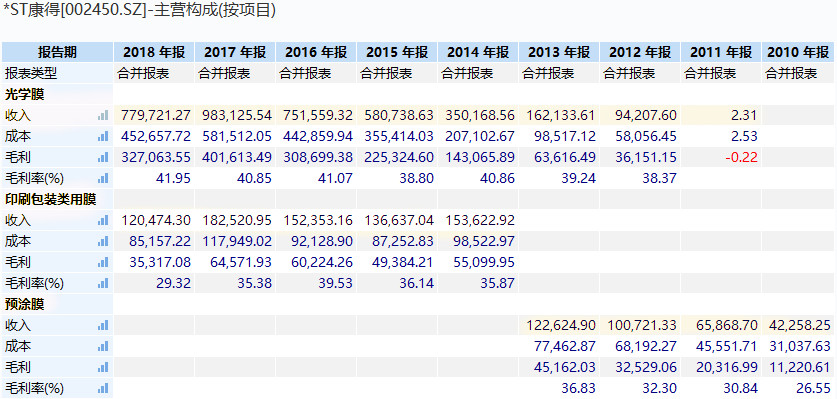Click cost value 452,657.72
Viewport: 837px width, 399px height.
[156, 136]
